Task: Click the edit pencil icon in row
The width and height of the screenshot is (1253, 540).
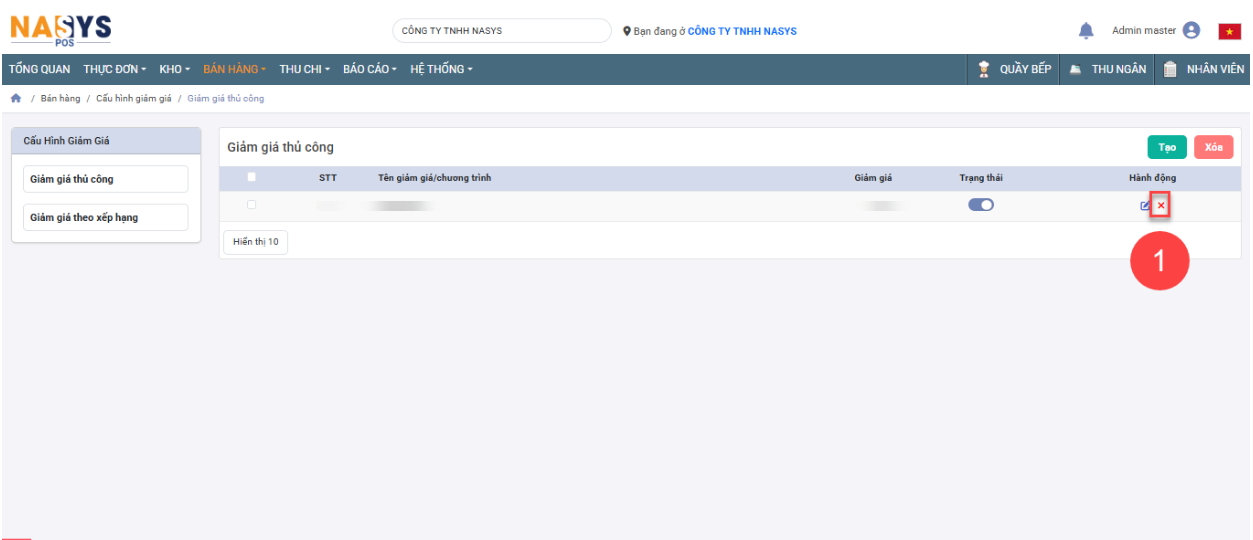Action: pyautogui.click(x=1145, y=206)
